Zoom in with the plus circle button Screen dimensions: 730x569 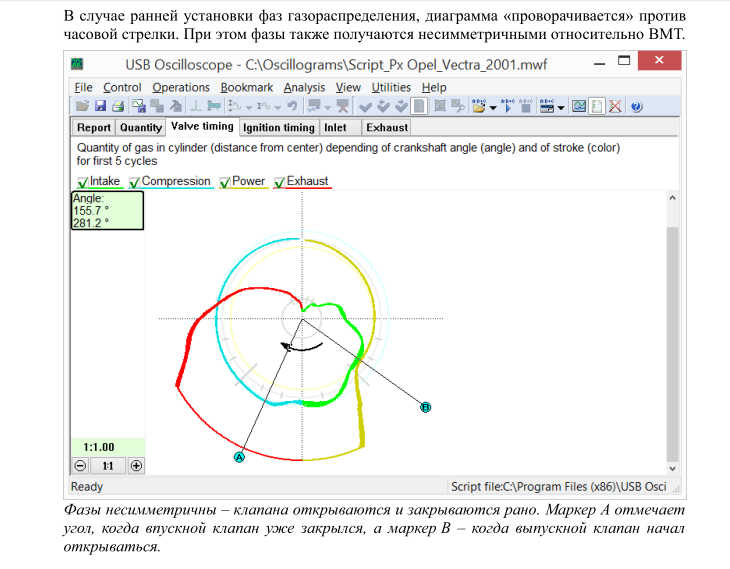click(x=136, y=466)
